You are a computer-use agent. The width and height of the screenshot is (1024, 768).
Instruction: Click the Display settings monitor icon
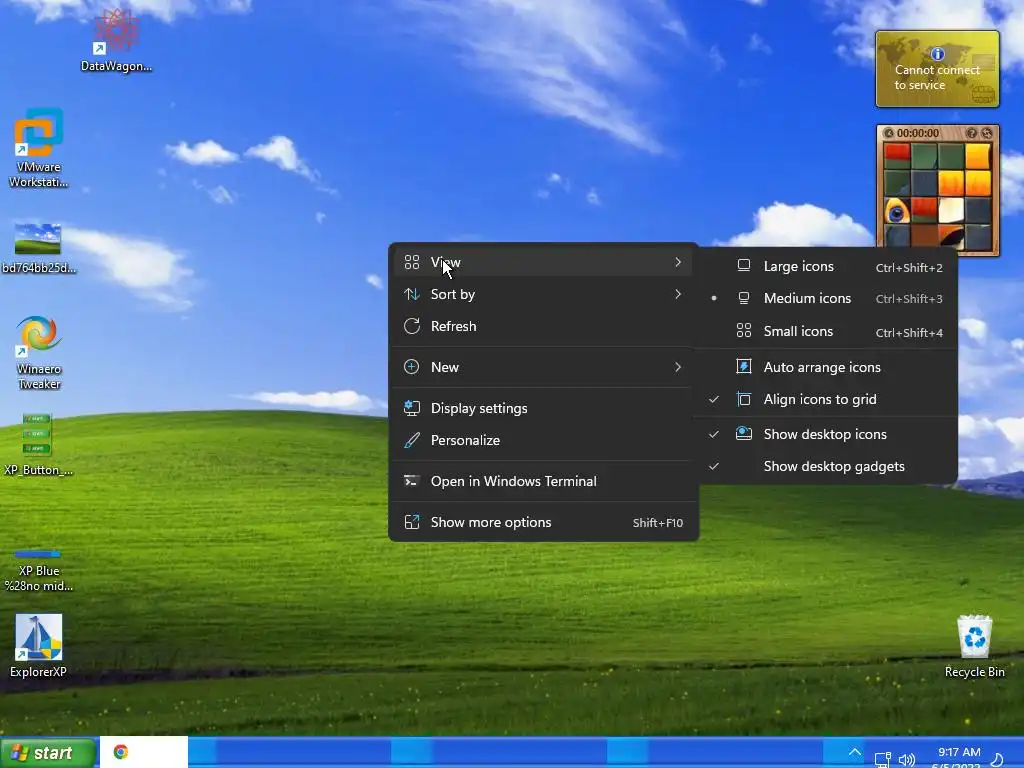pyautogui.click(x=411, y=408)
